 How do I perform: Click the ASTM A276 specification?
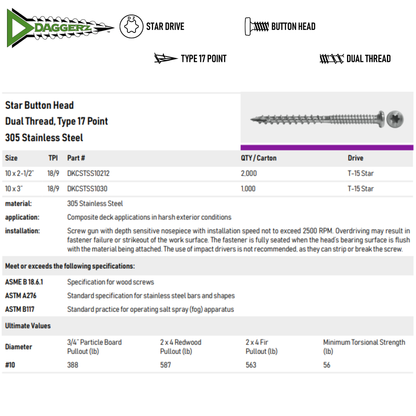[x=21, y=296]
